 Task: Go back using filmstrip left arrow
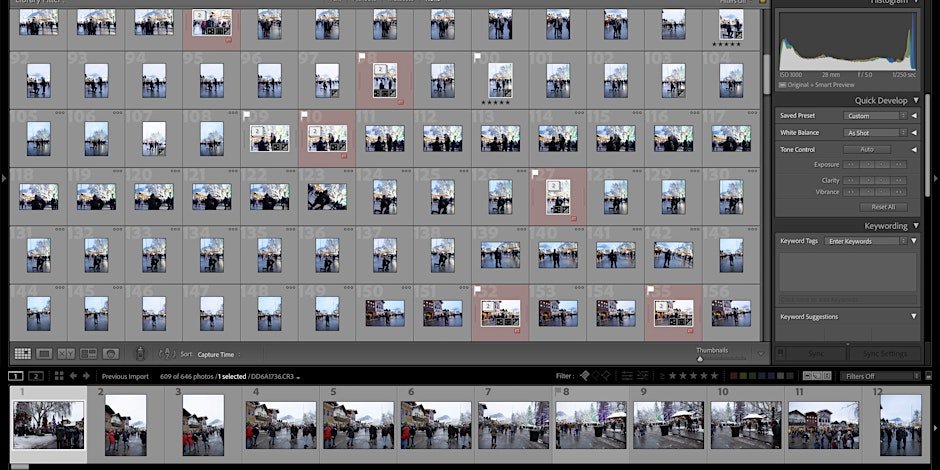tap(73, 376)
